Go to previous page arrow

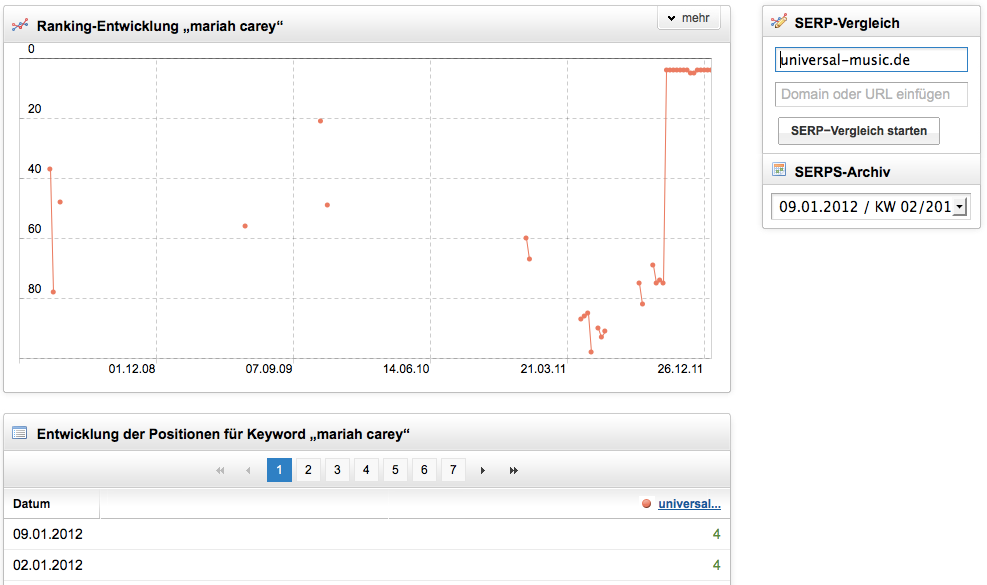click(248, 470)
